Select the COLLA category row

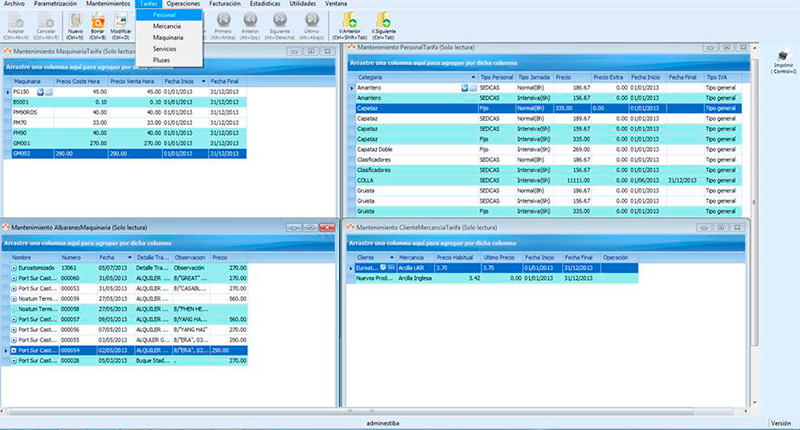coord(545,181)
